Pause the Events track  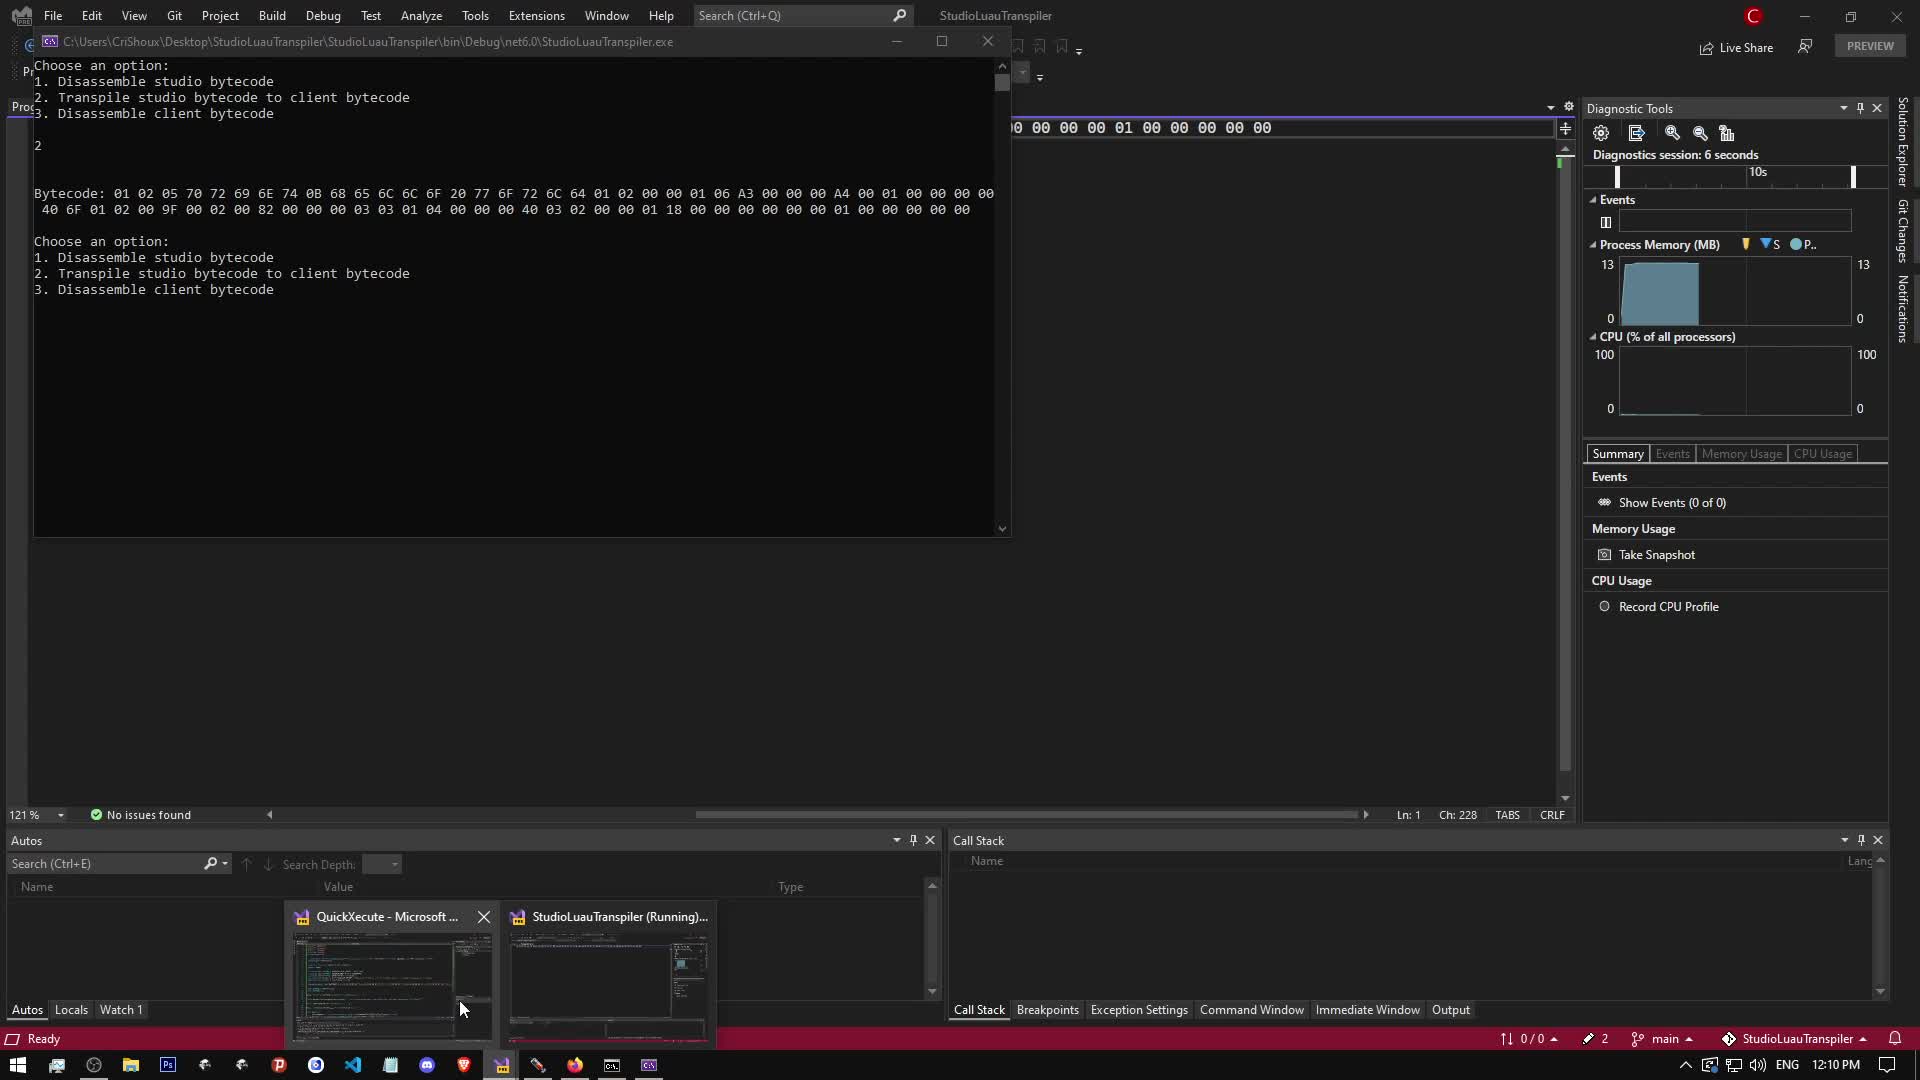(1606, 222)
